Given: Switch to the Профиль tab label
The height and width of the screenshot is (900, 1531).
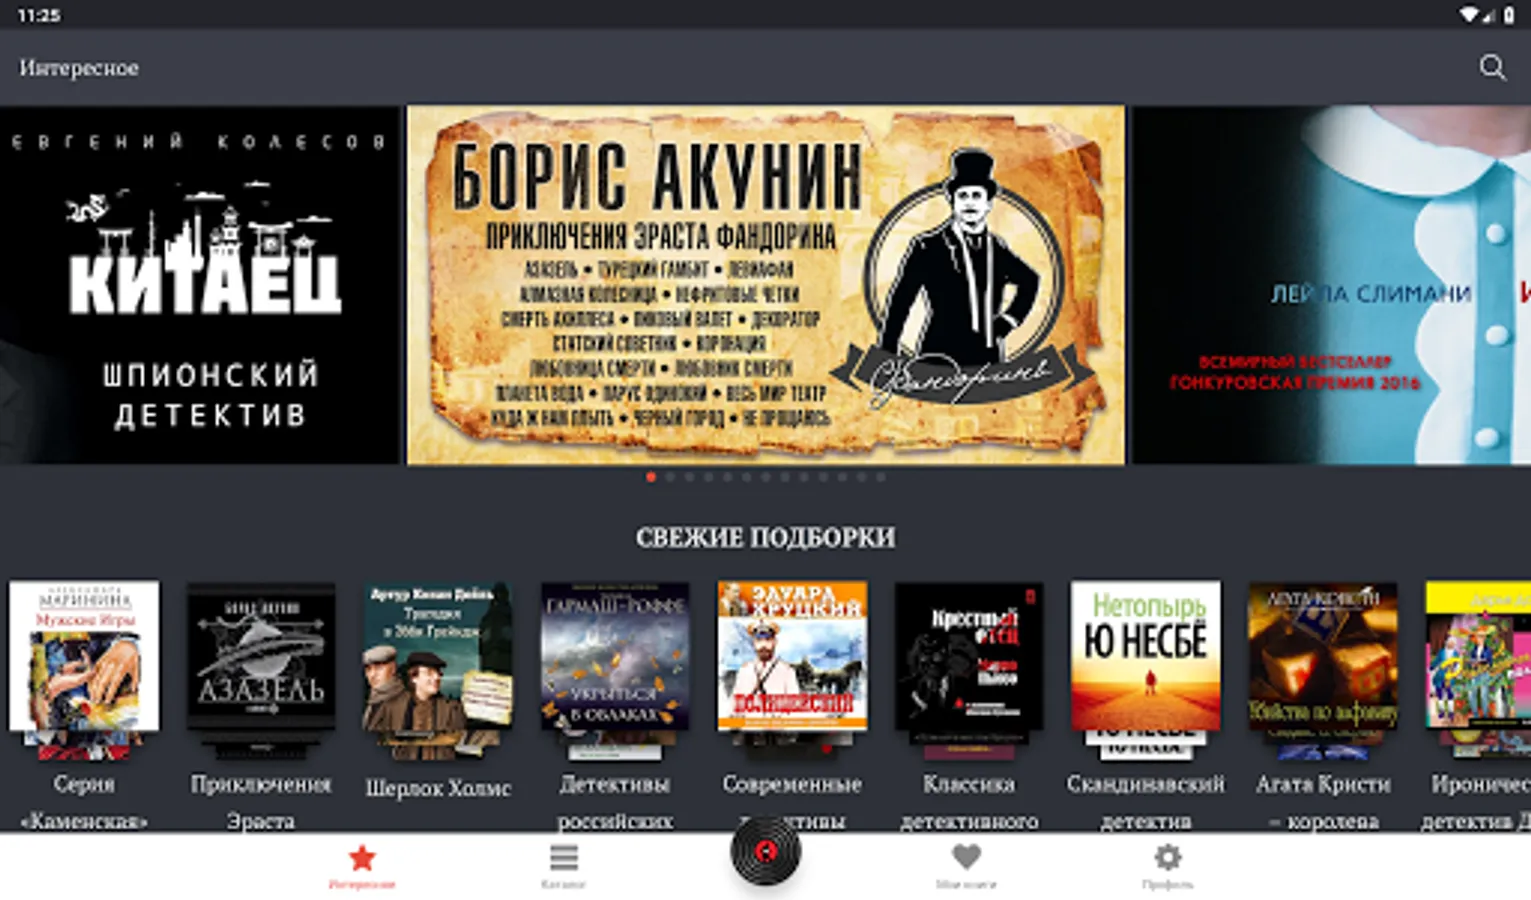Looking at the screenshot, I should pyautogui.click(x=1168, y=884).
